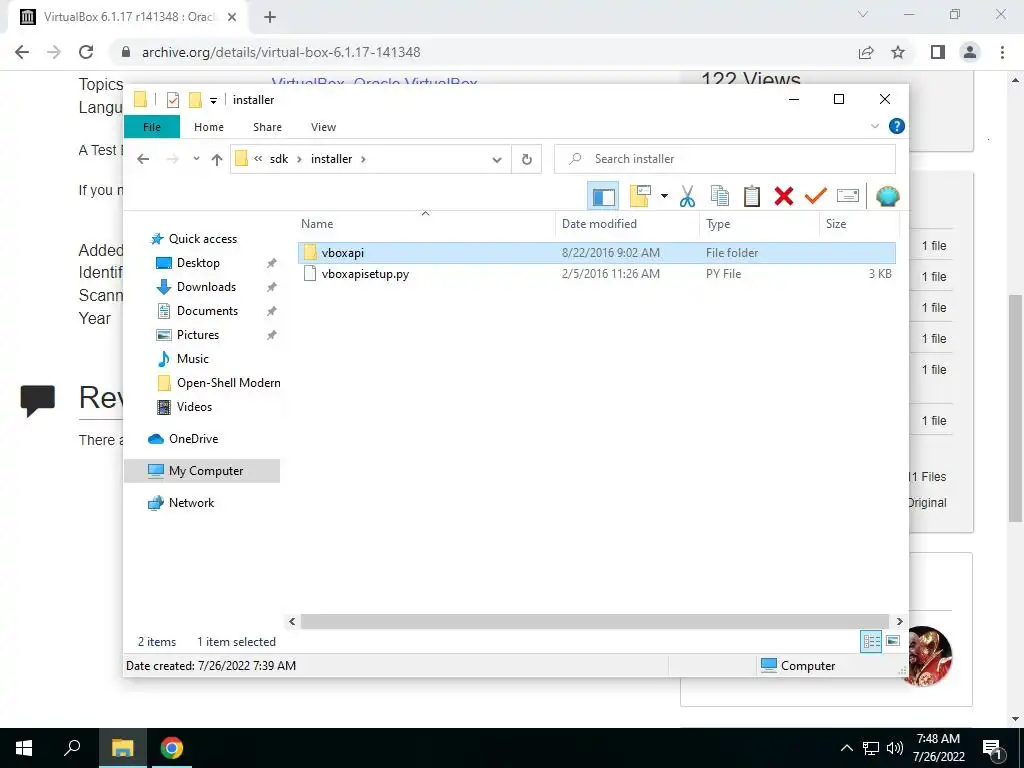Screen dimensions: 1024x768
Task: Click the Paste clipboard icon
Action: pos(752,196)
